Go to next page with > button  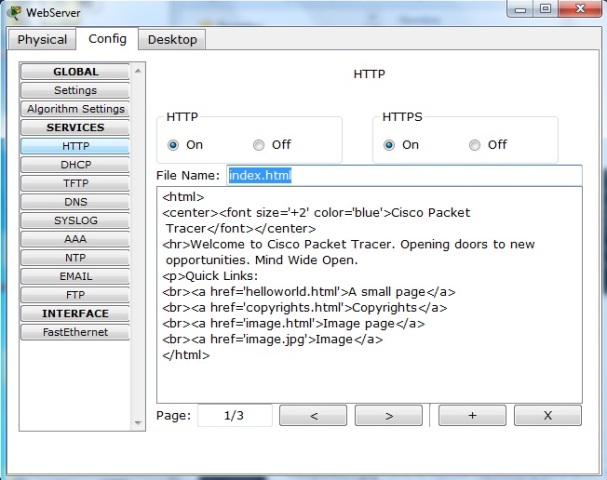pos(388,415)
